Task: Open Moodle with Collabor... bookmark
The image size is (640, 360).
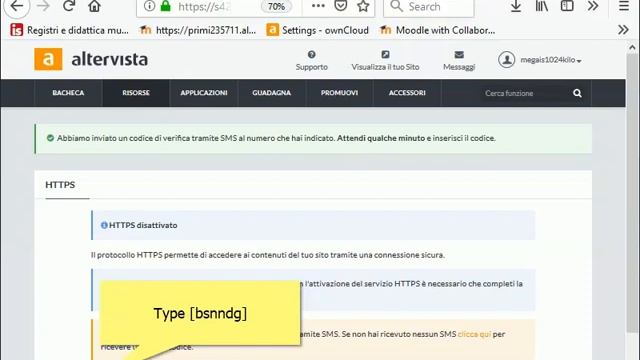Action: point(438,30)
